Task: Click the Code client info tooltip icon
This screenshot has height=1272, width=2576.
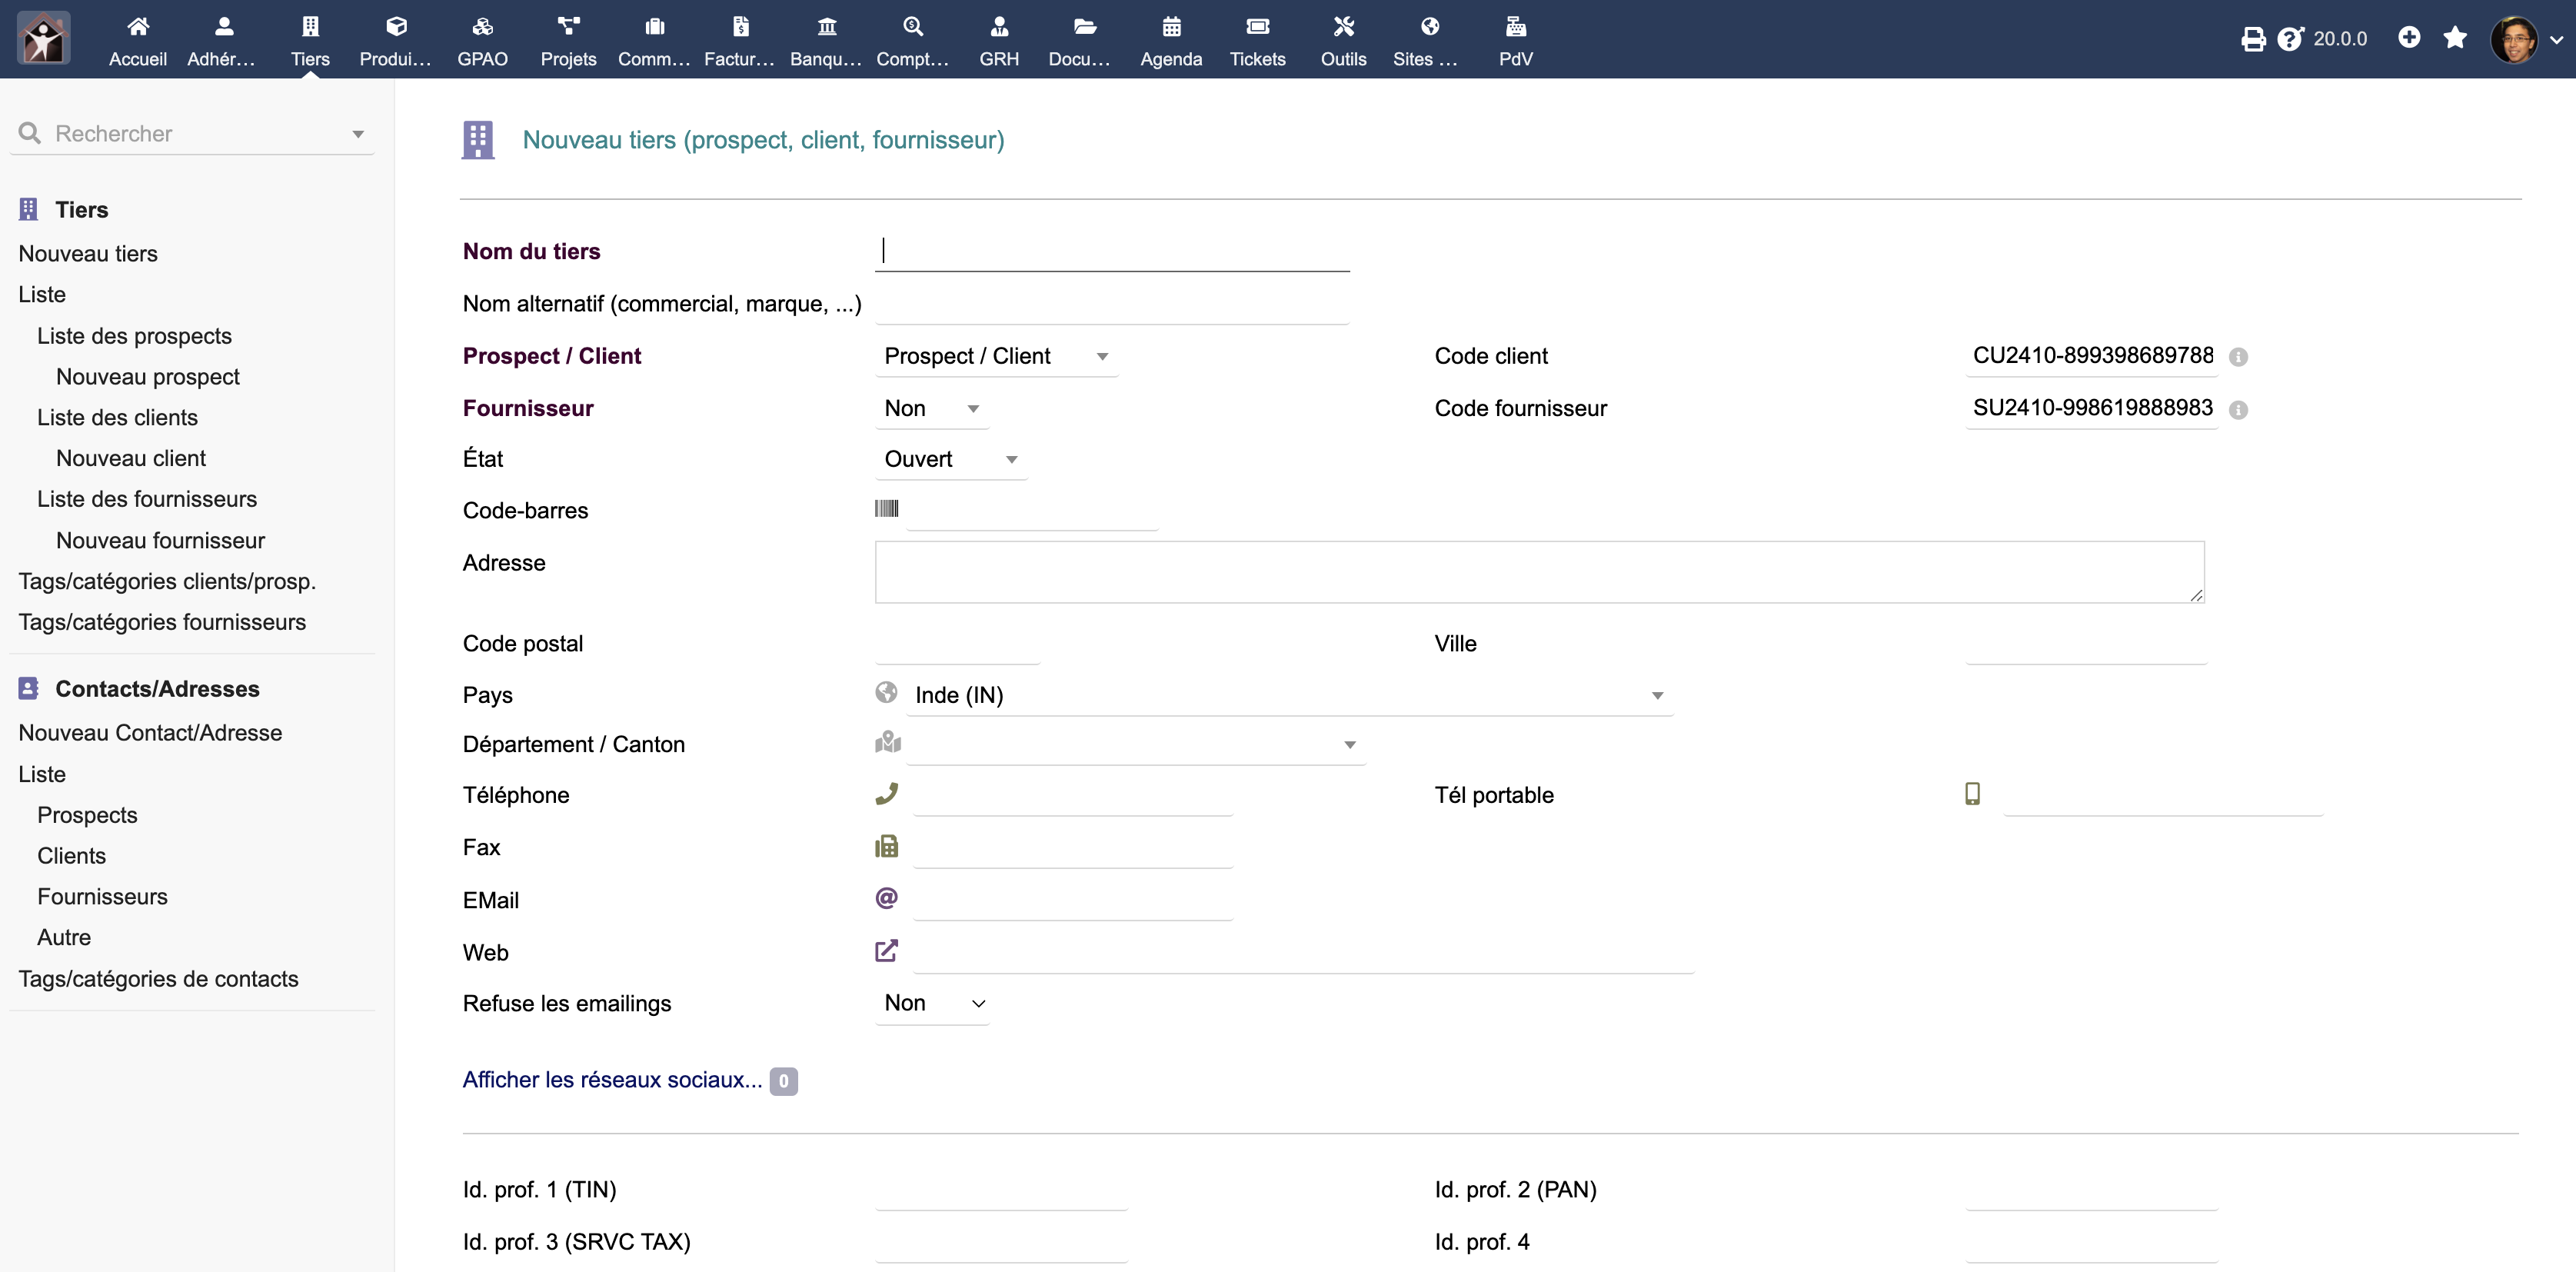Action: tap(2238, 357)
